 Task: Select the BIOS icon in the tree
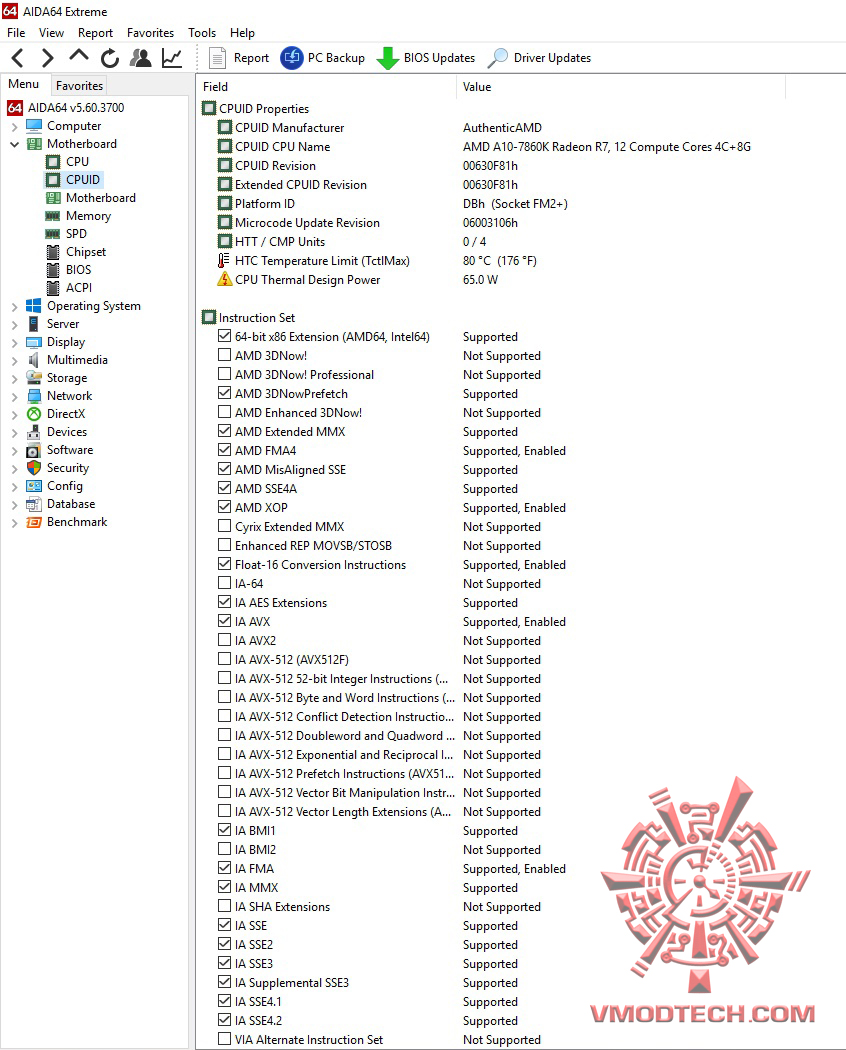tap(53, 270)
